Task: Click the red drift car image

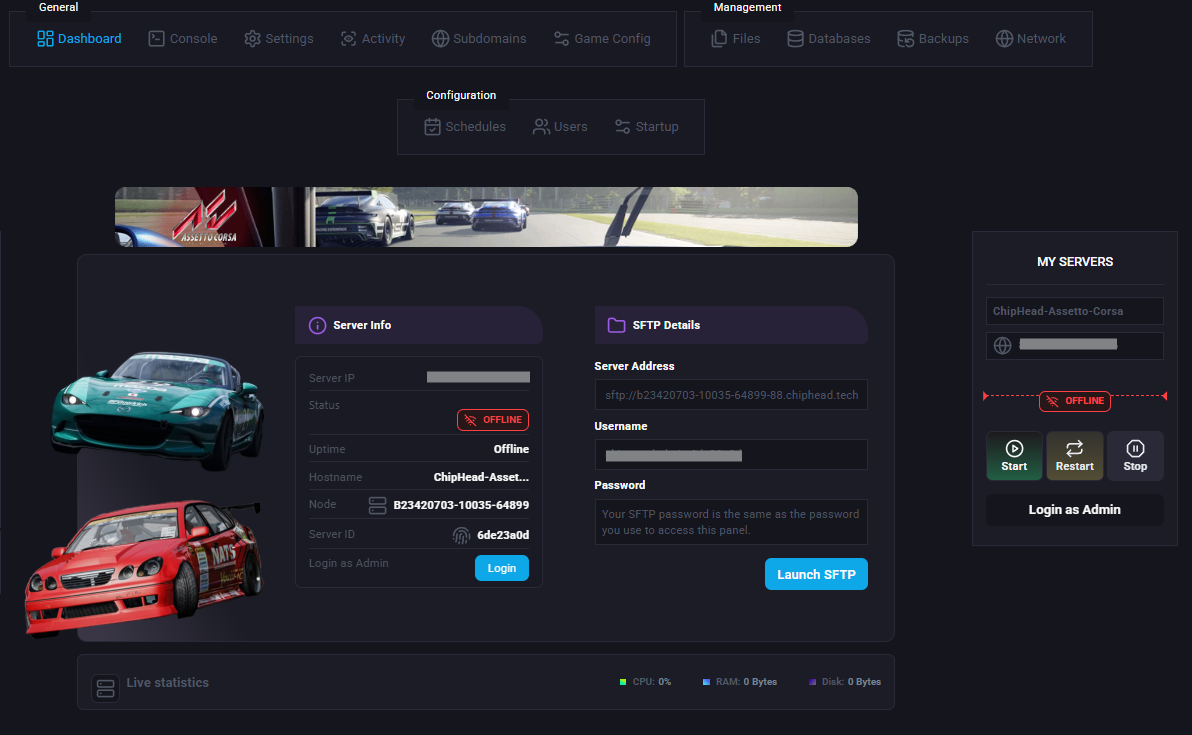Action: click(x=143, y=567)
